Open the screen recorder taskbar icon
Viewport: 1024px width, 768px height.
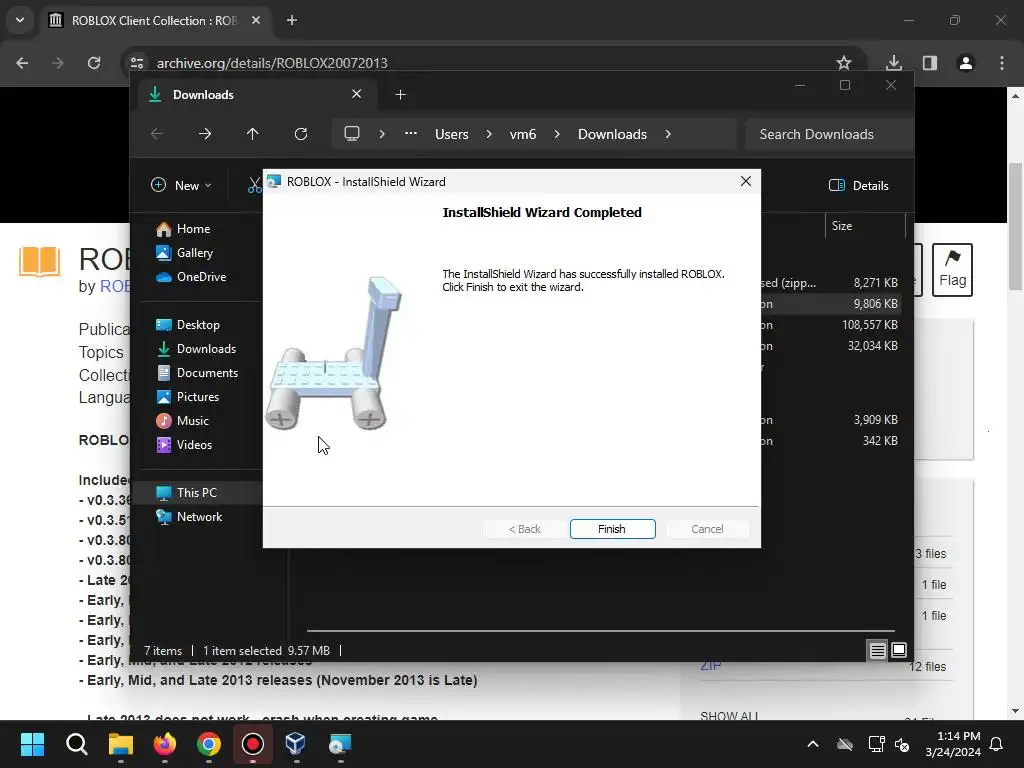pos(253,744)
